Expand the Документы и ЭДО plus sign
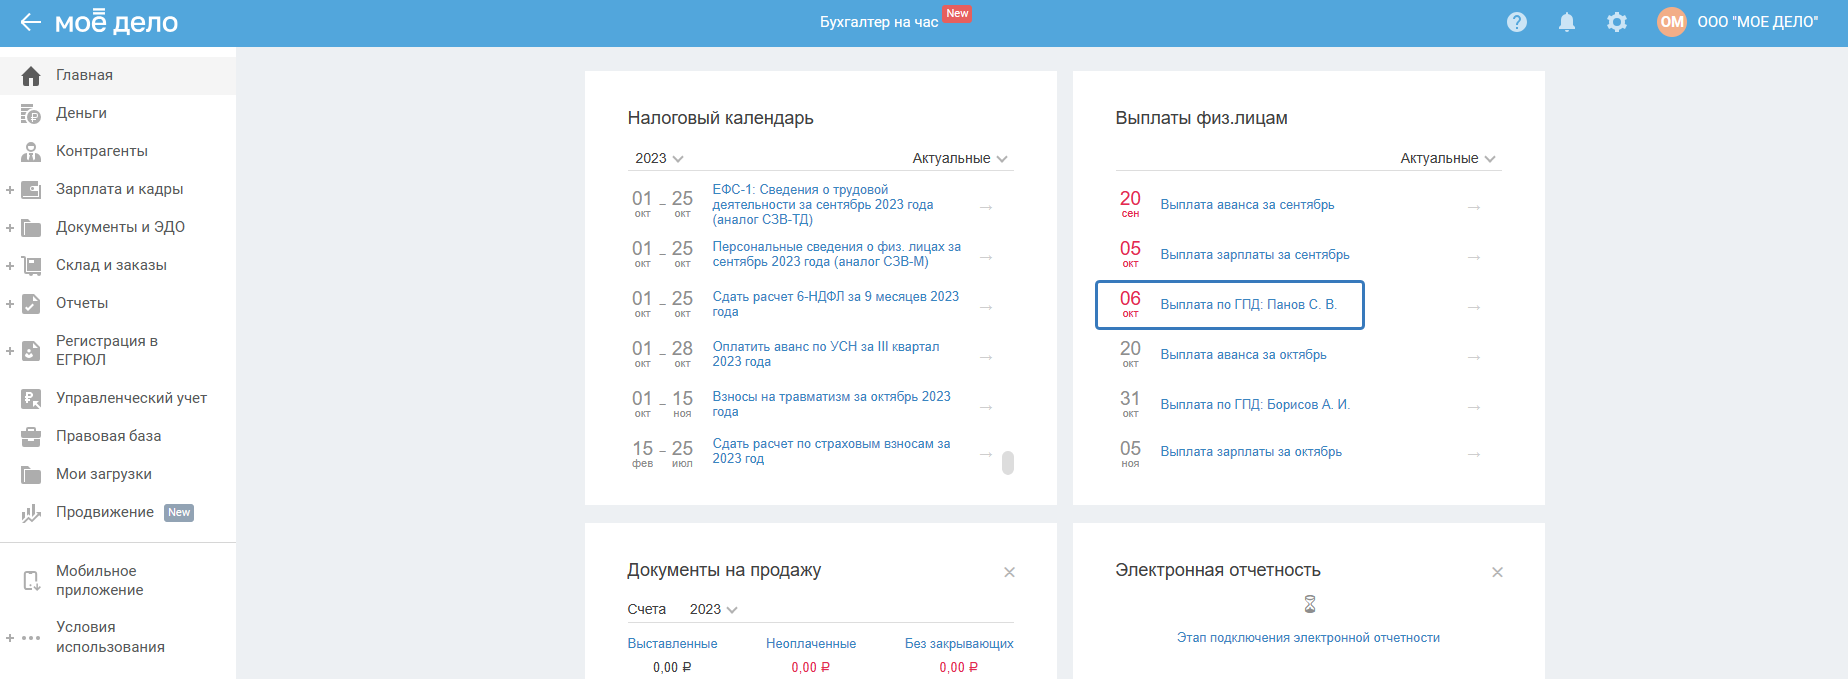 pyautogui.click(x=10, y=228)
